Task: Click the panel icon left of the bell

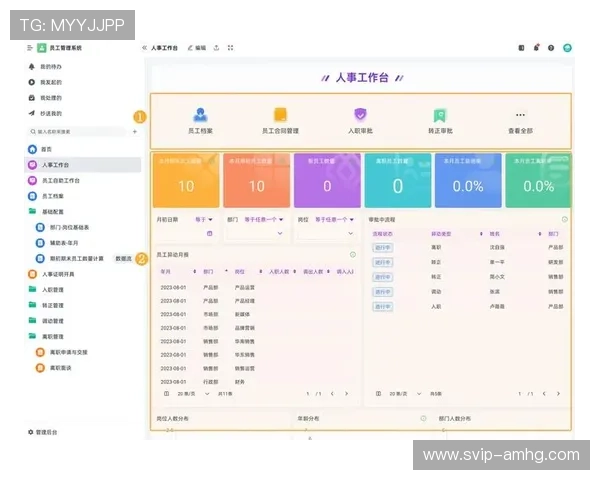Action: (x=521, y=48)
